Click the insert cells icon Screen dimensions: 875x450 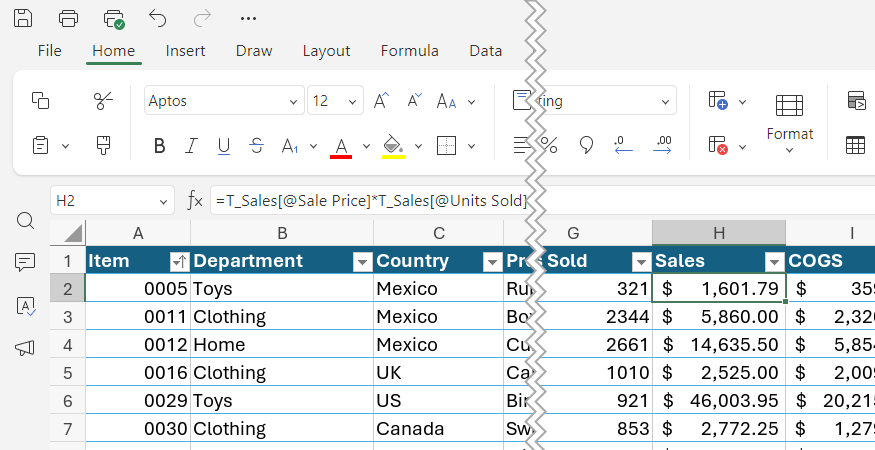point(718,100)
